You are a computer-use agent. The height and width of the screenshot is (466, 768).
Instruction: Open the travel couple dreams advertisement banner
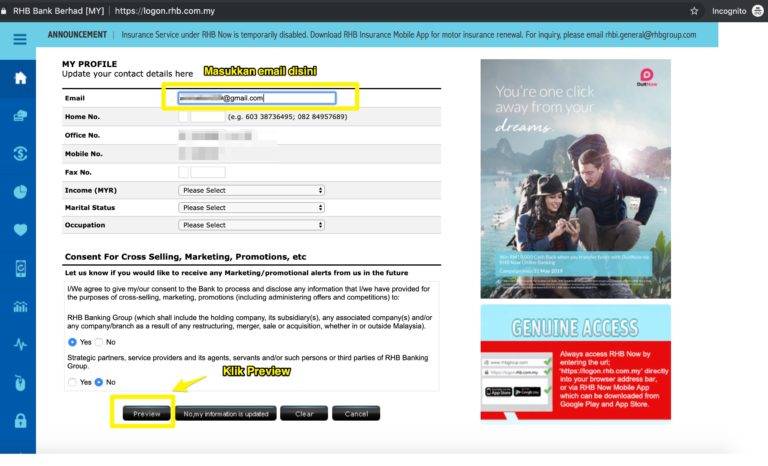(576, 179)
